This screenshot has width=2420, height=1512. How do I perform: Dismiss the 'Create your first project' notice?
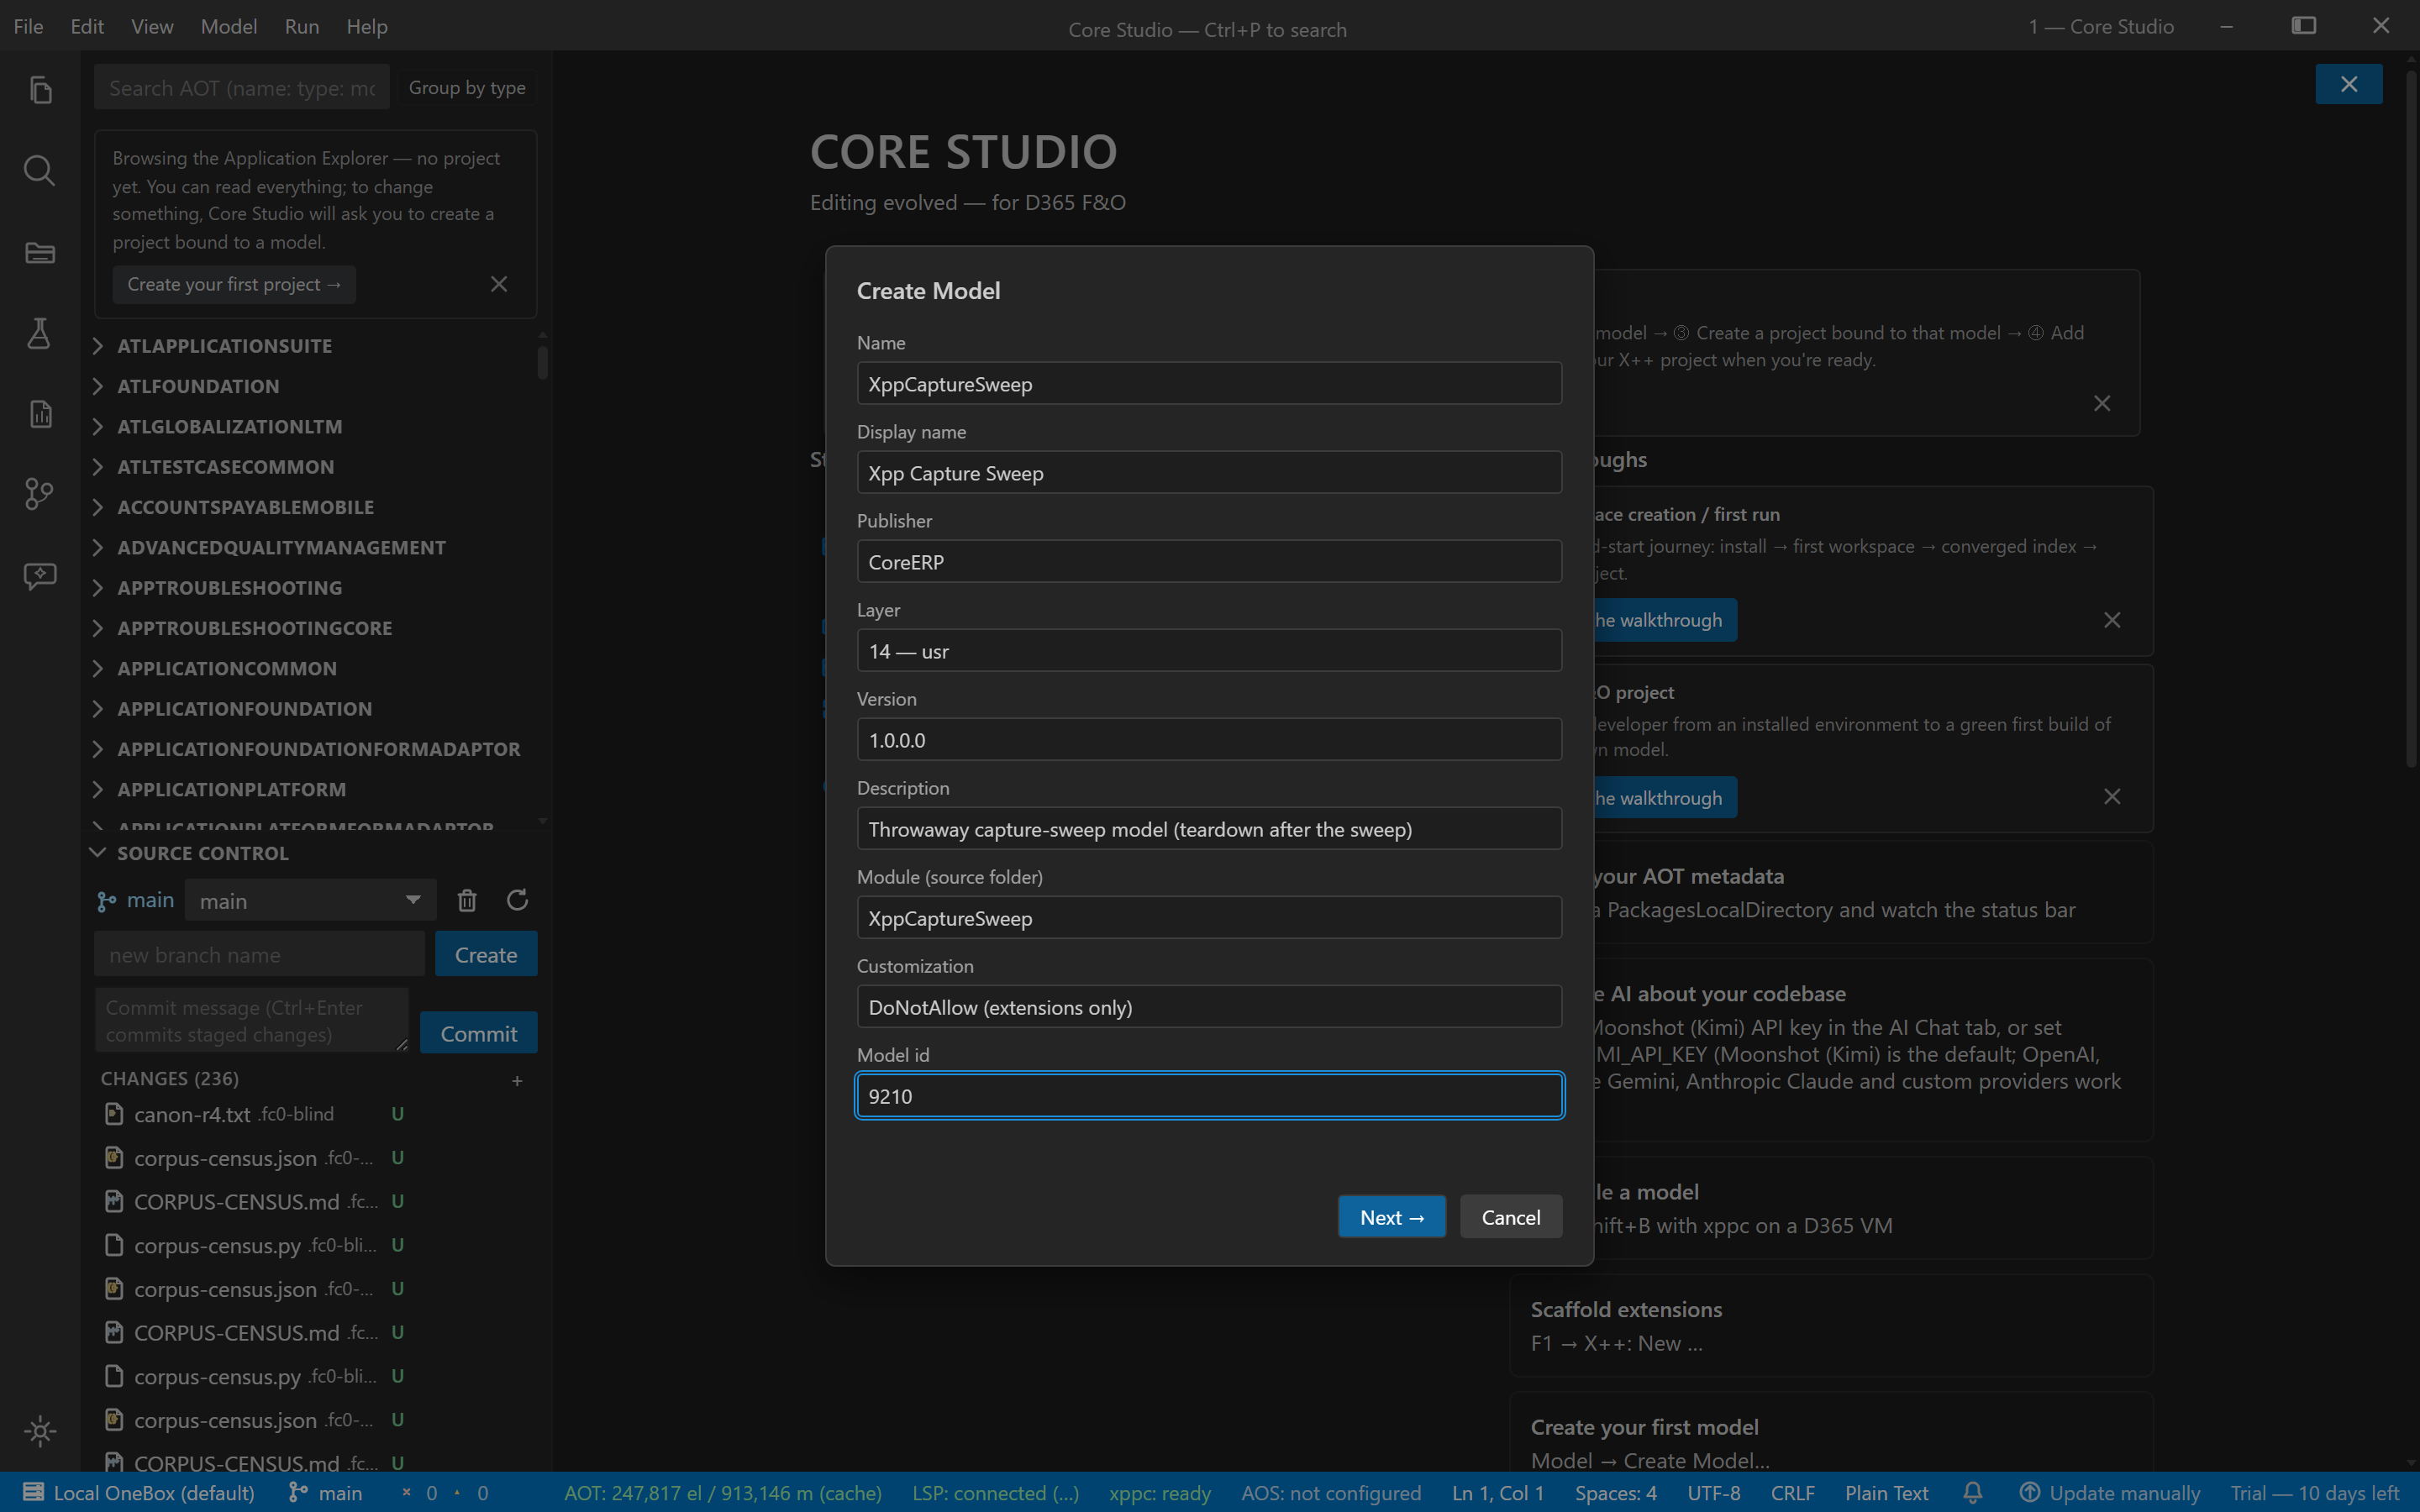click(x=499, y=284)
